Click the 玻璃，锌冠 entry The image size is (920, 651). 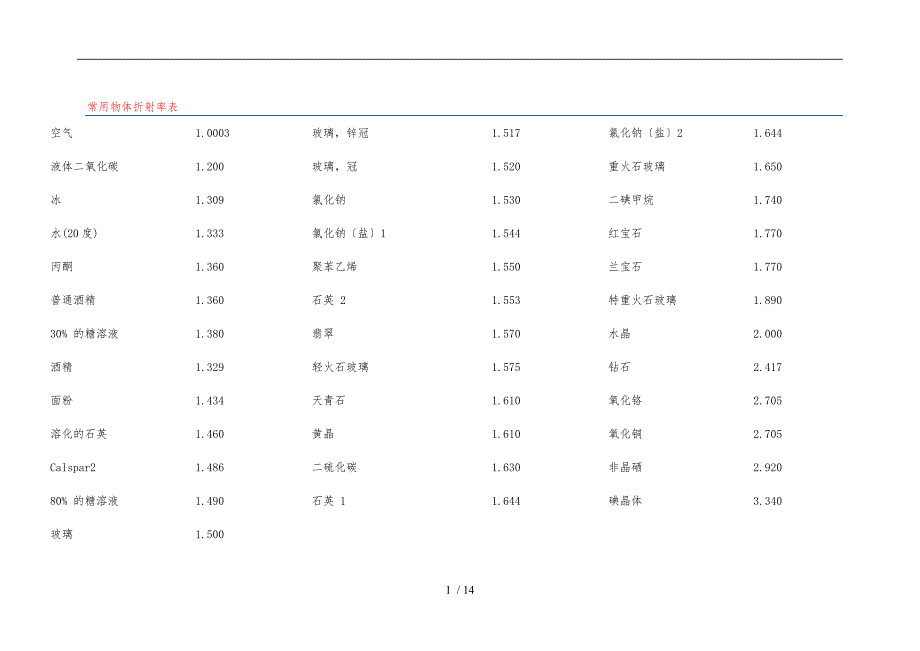point(340,133)
